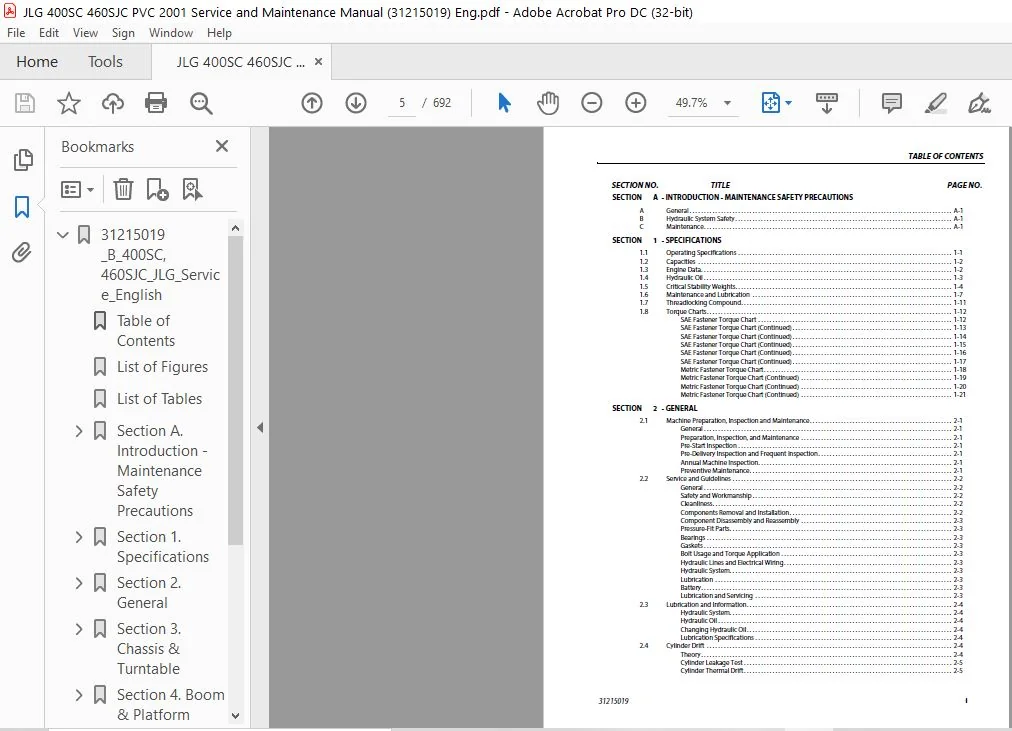The height and width of the screenshot is (731, 1012).
Task: Open List of Figures bookmark
Action: [163, 367]
